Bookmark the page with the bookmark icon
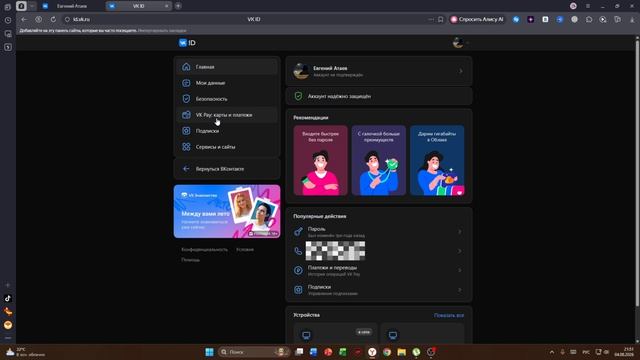The height and width of the screenshot is (360, 640). 440,19
